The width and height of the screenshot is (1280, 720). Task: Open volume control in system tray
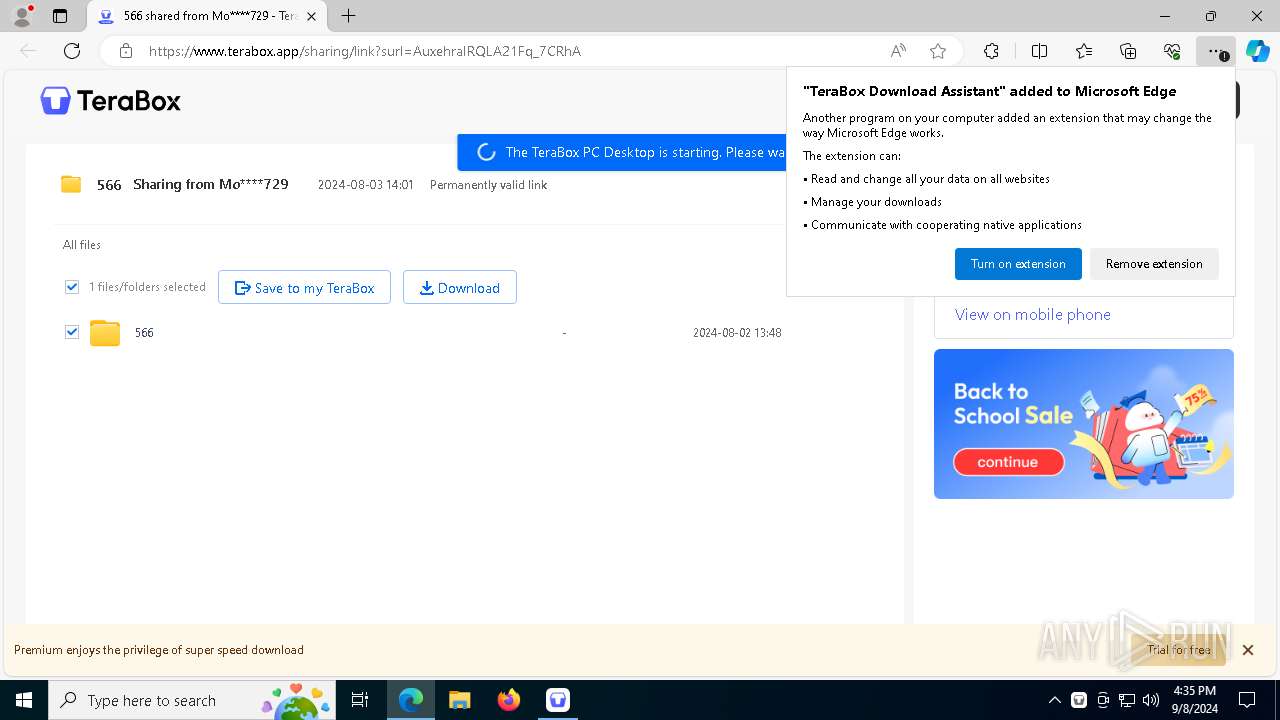pyautogui.click(x=1151, y=700)
